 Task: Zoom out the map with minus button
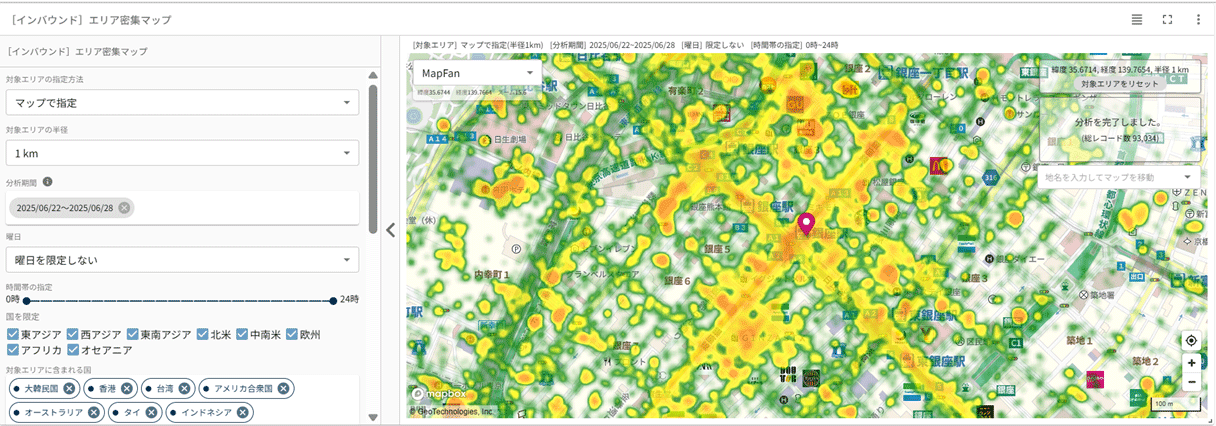coord(1191,382)
